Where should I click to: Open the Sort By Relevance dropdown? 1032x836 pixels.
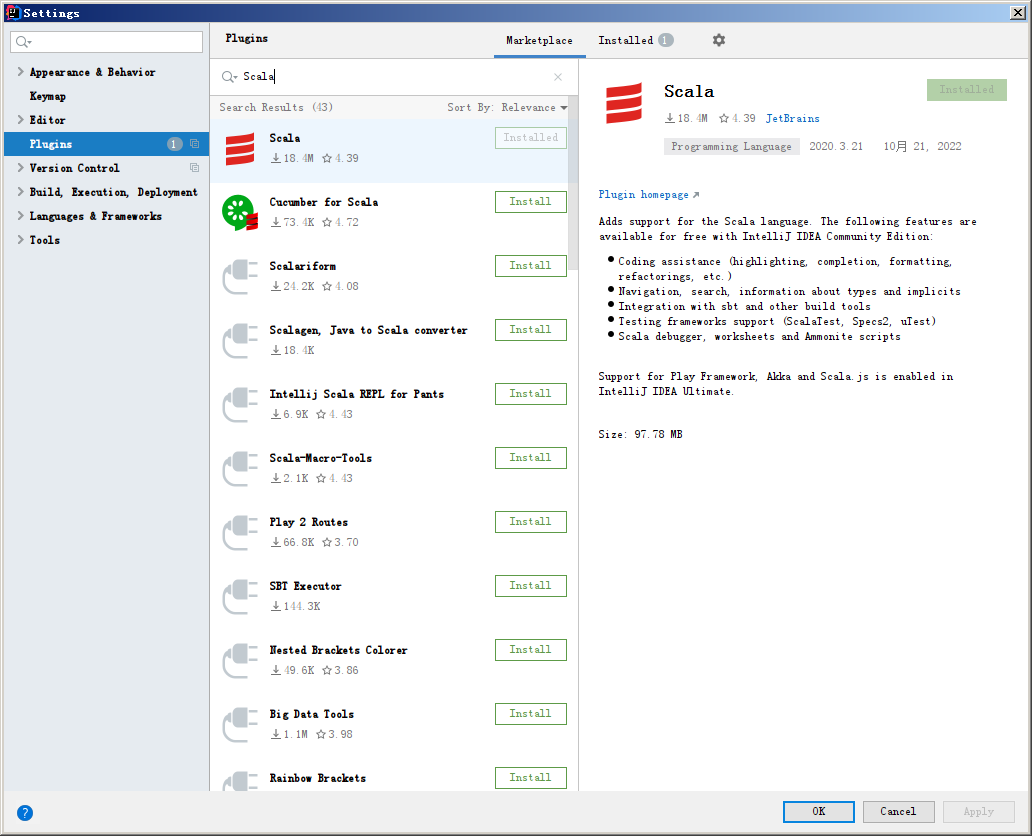[507, 107]
